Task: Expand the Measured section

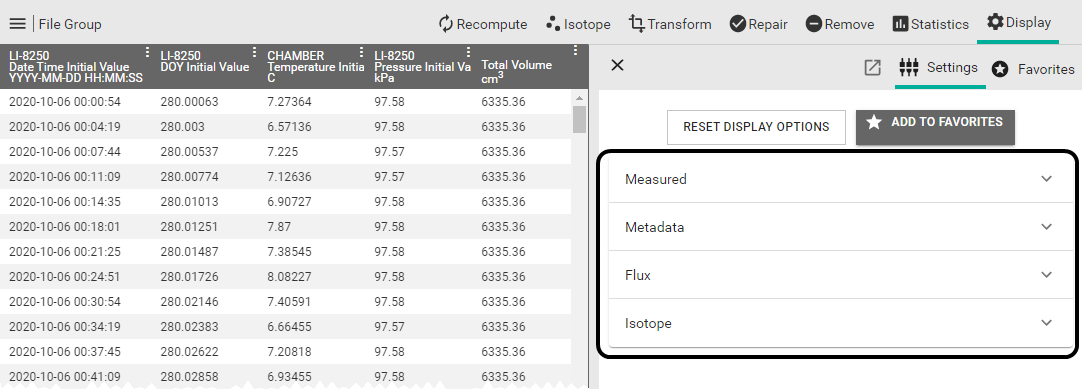Action: [x=839, y=179]
